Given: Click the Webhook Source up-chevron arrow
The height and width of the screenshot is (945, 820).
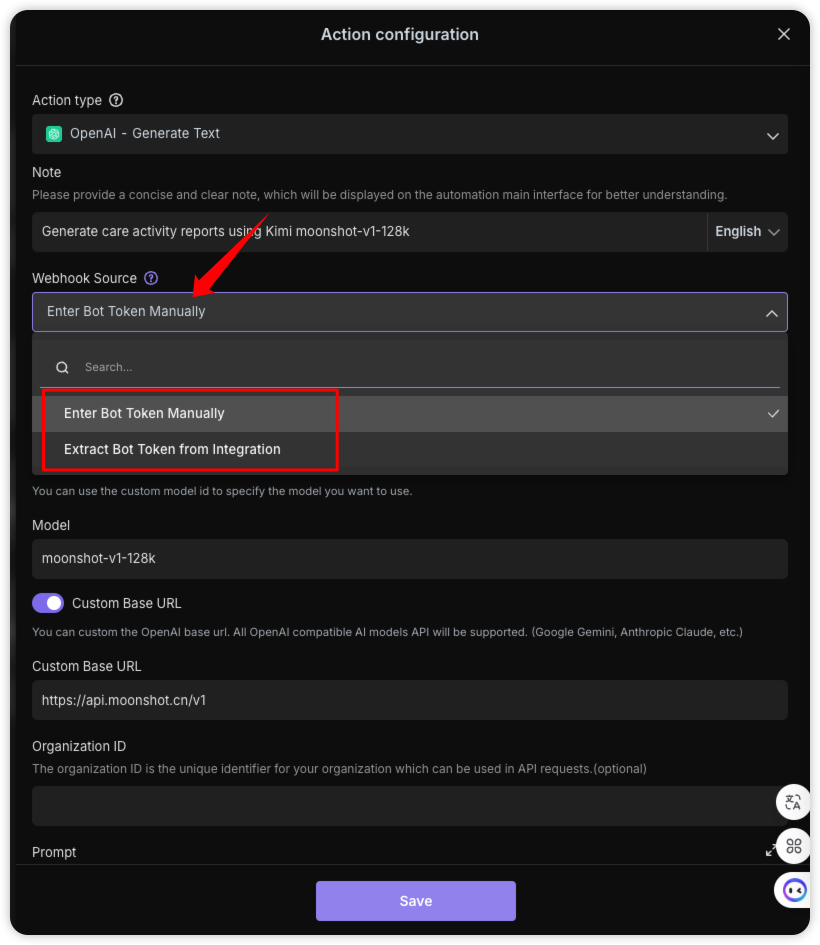Looking at the screenshot, I should [772, 313].
